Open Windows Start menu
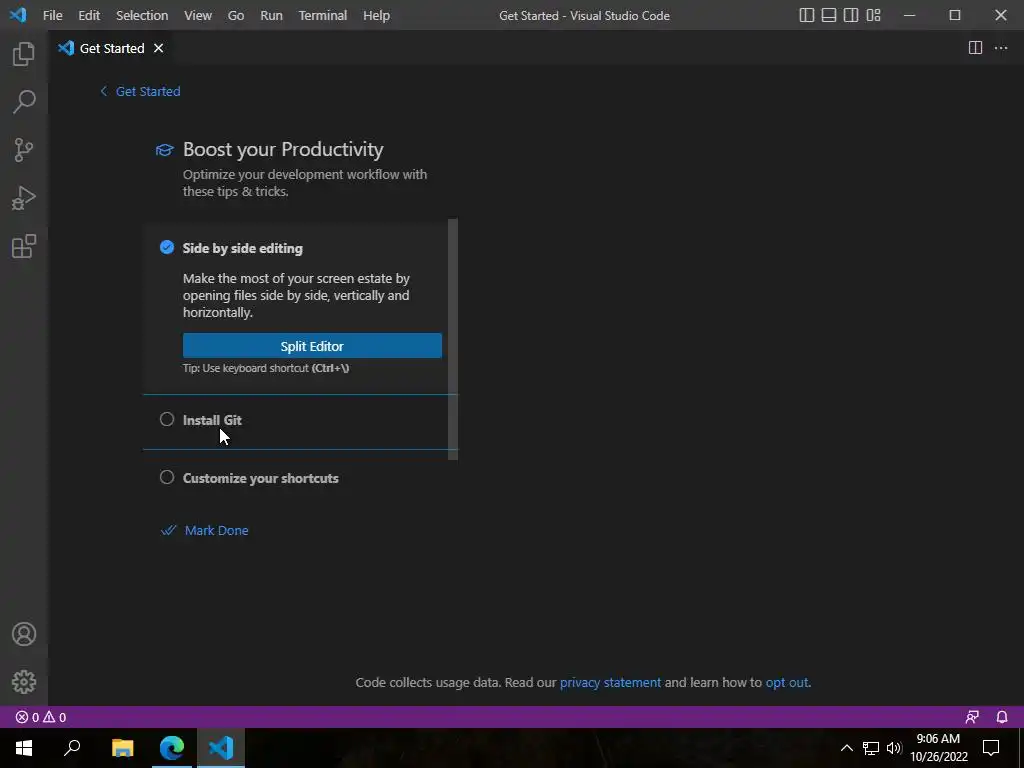The width and height of the screenshot is (1024, 768). (24, 748)
